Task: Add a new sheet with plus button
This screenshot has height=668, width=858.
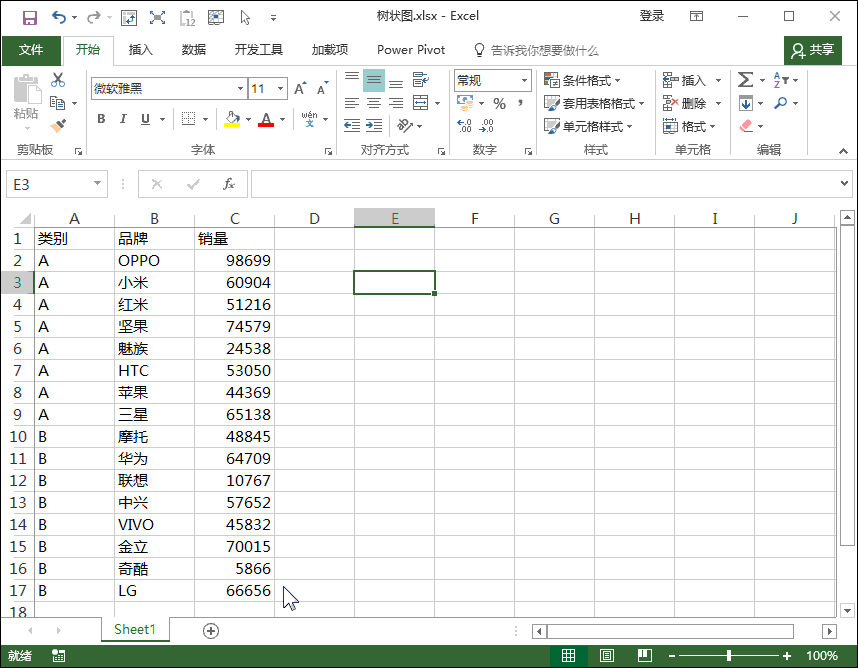Action: pyautogui.click(x=211, y=631)
